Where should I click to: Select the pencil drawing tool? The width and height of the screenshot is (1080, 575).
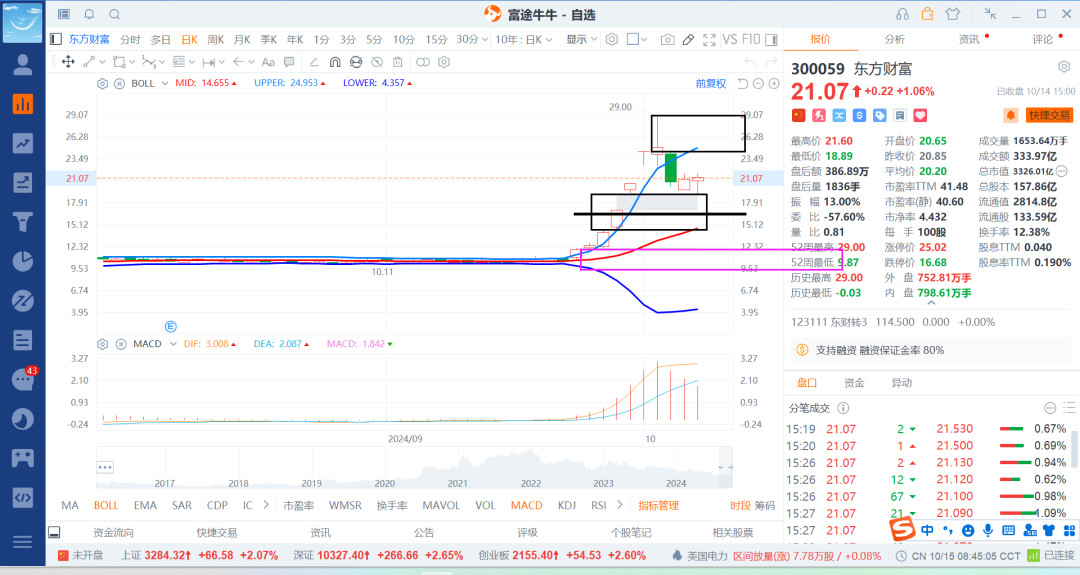click(x=687, y=40)
